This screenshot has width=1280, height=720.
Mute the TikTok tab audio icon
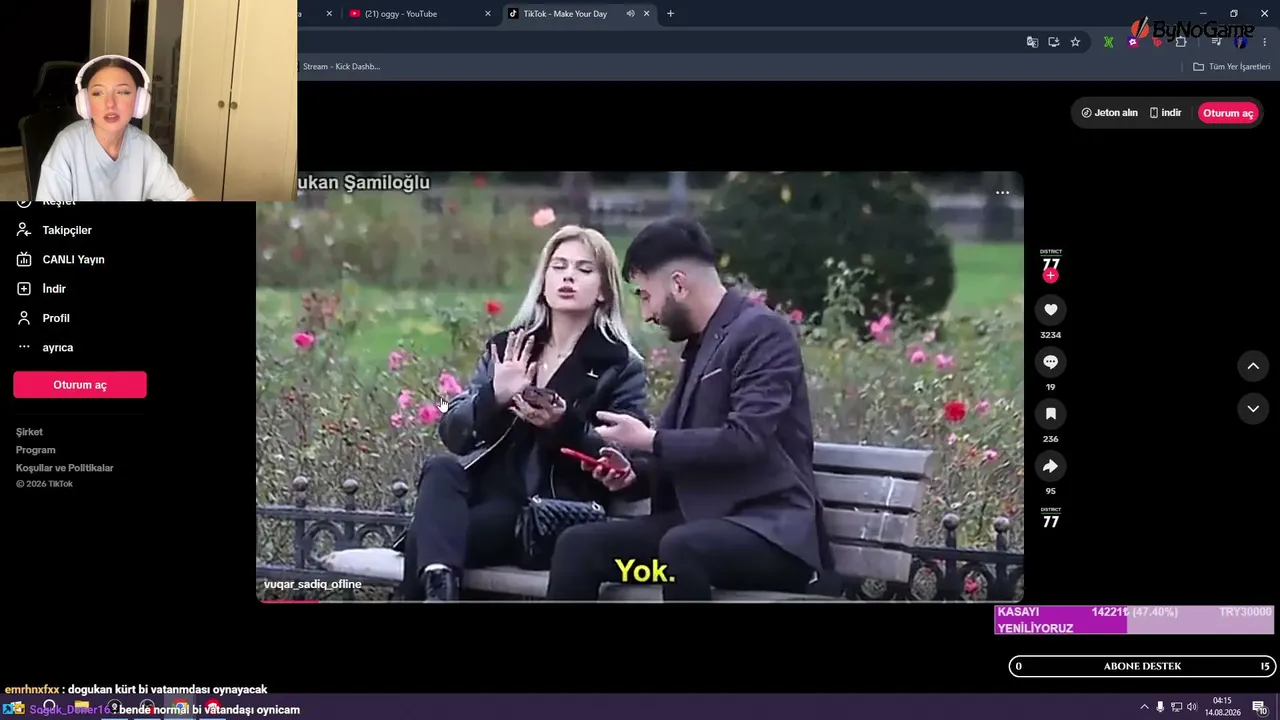coord(630,14)
